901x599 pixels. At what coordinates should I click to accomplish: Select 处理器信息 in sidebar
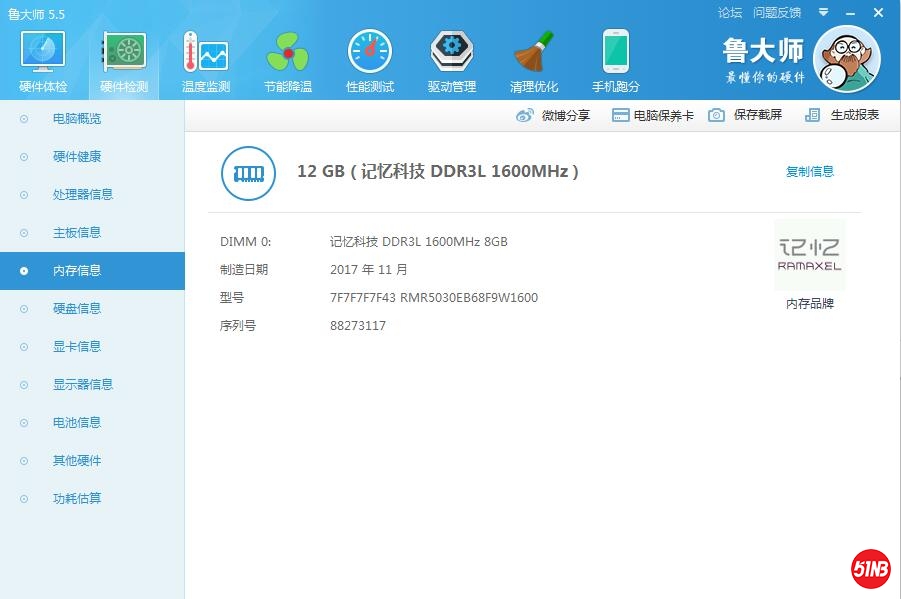(x=83, y=195)
